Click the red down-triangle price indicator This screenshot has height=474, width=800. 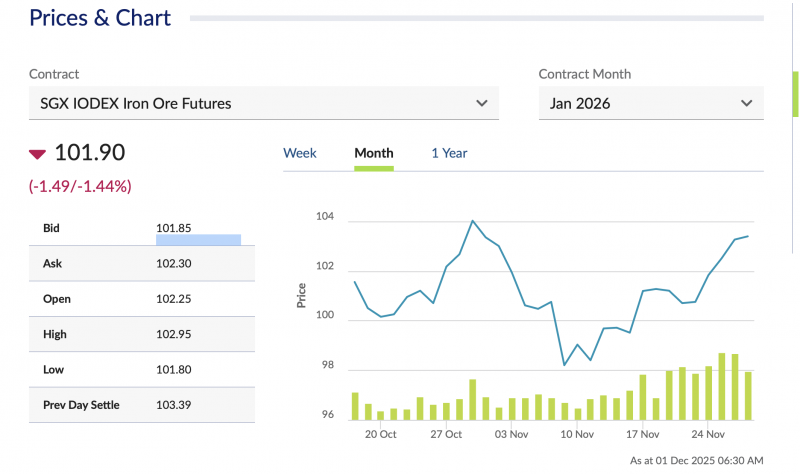pyautogui.click(x=38, y=154)
